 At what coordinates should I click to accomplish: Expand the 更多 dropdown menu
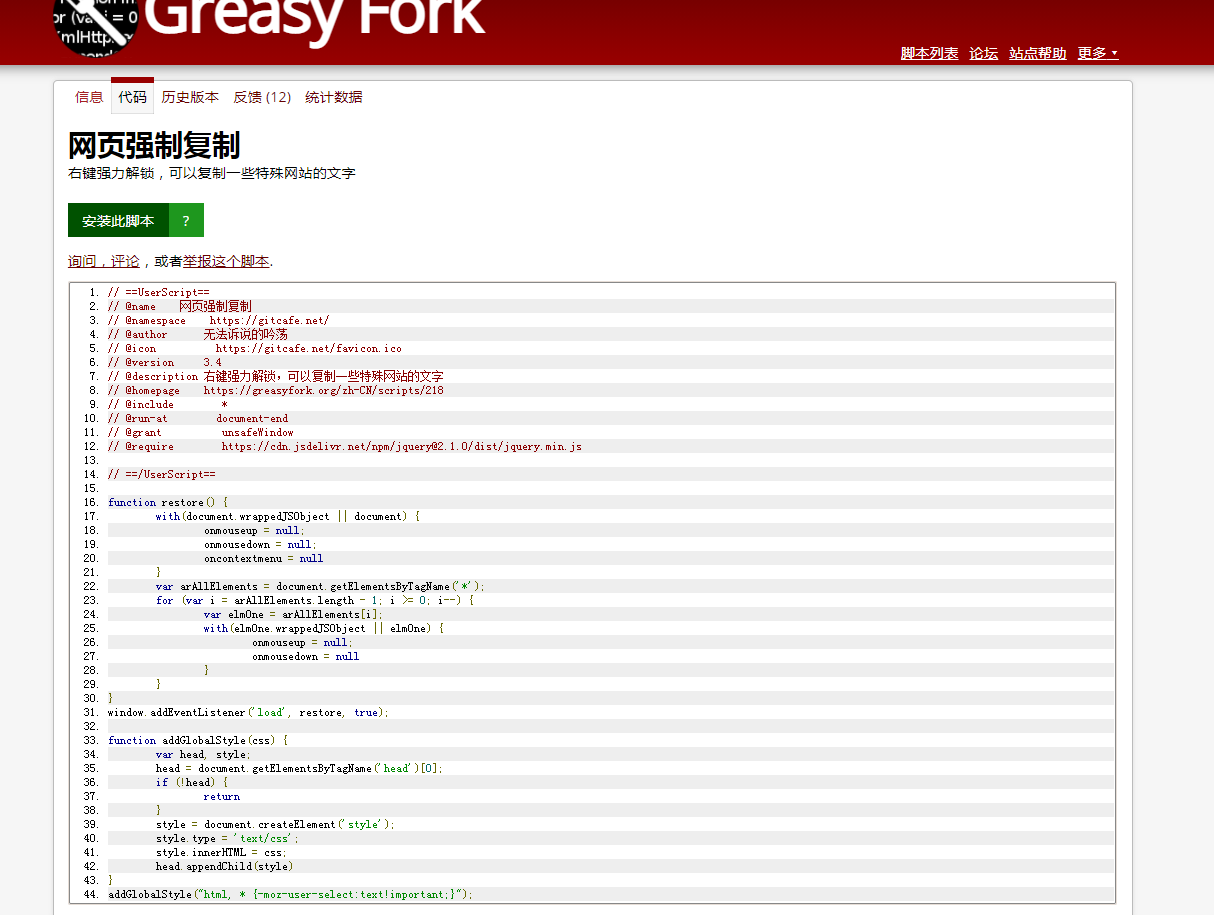click(x=1098, y=54)
